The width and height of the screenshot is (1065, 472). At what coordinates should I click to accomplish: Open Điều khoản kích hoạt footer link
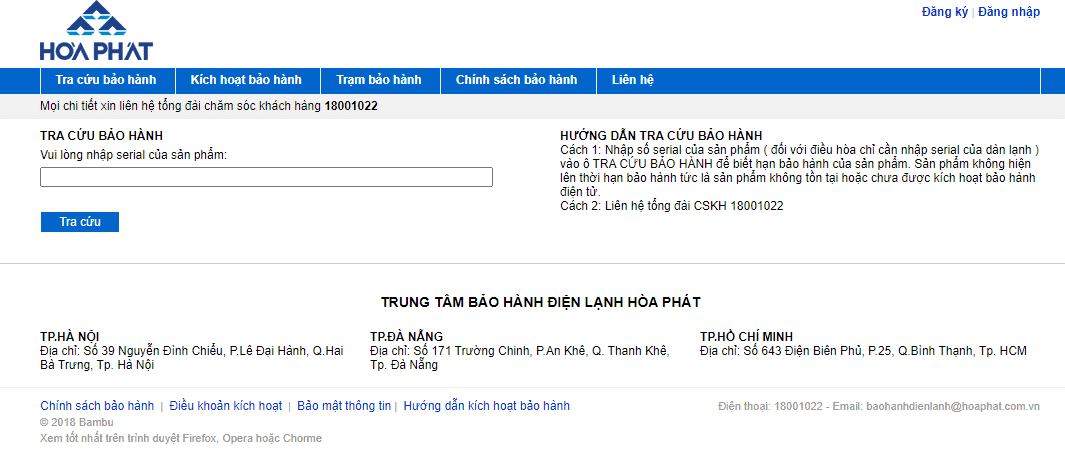click(225, 406)
